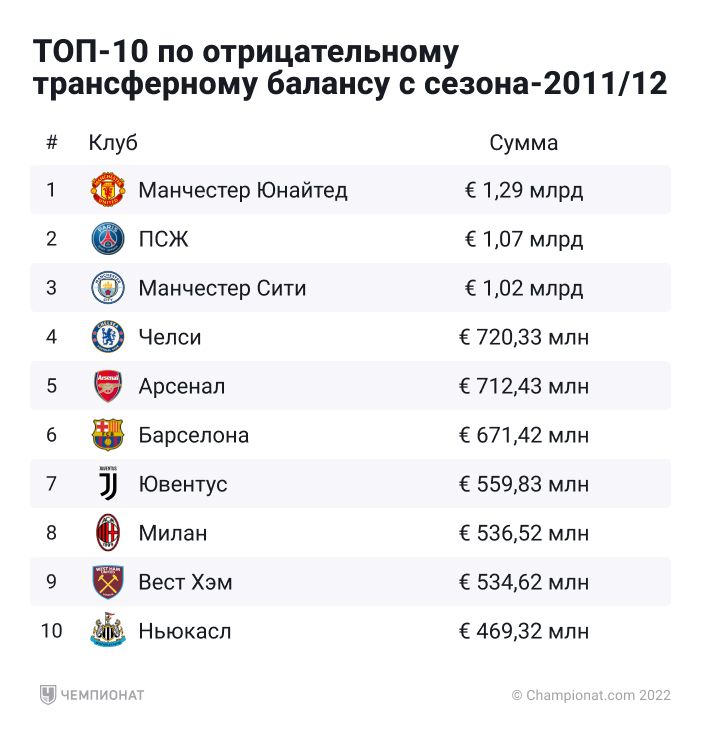Viewport: 701px width, 730px height.
Task: Click the Barcelona club crest
Action: click(108, 435)
